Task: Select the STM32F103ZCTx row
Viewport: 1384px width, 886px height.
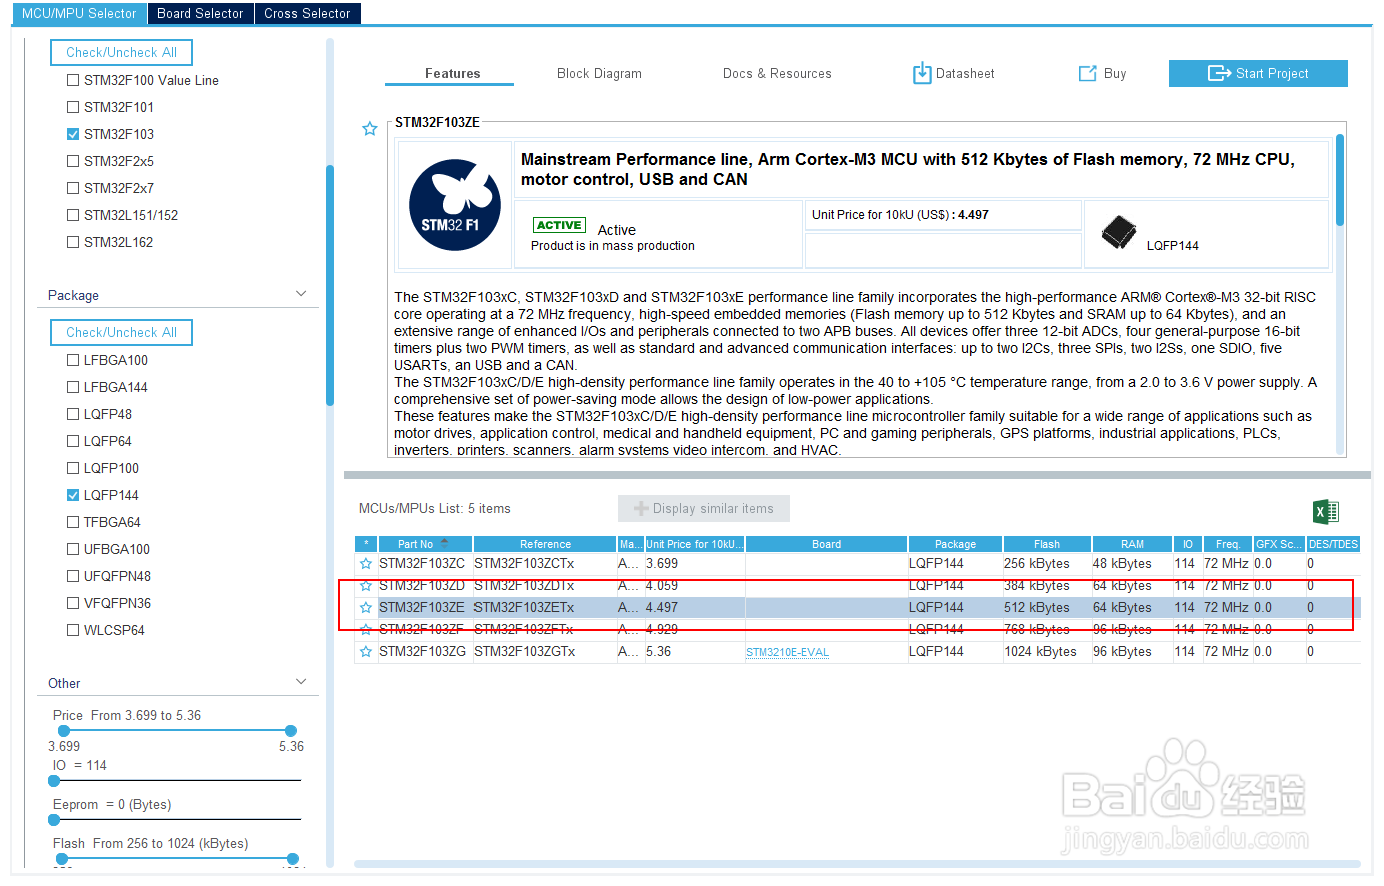Action: 857,564
